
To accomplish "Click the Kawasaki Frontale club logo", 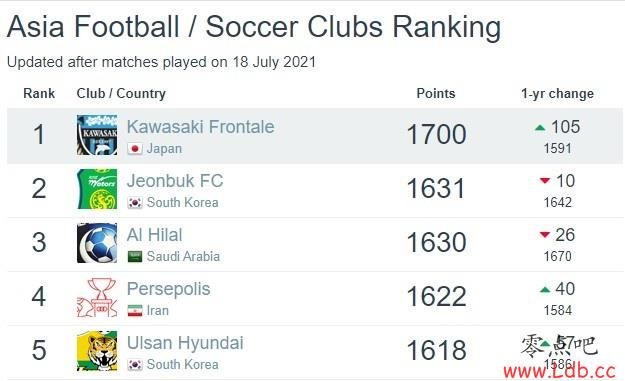I will click(97, 135).
